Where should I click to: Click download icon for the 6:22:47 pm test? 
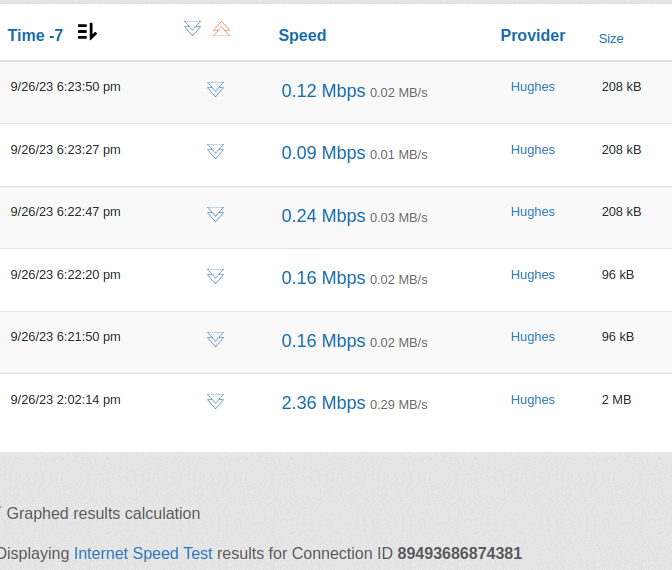tap(215, 214)
